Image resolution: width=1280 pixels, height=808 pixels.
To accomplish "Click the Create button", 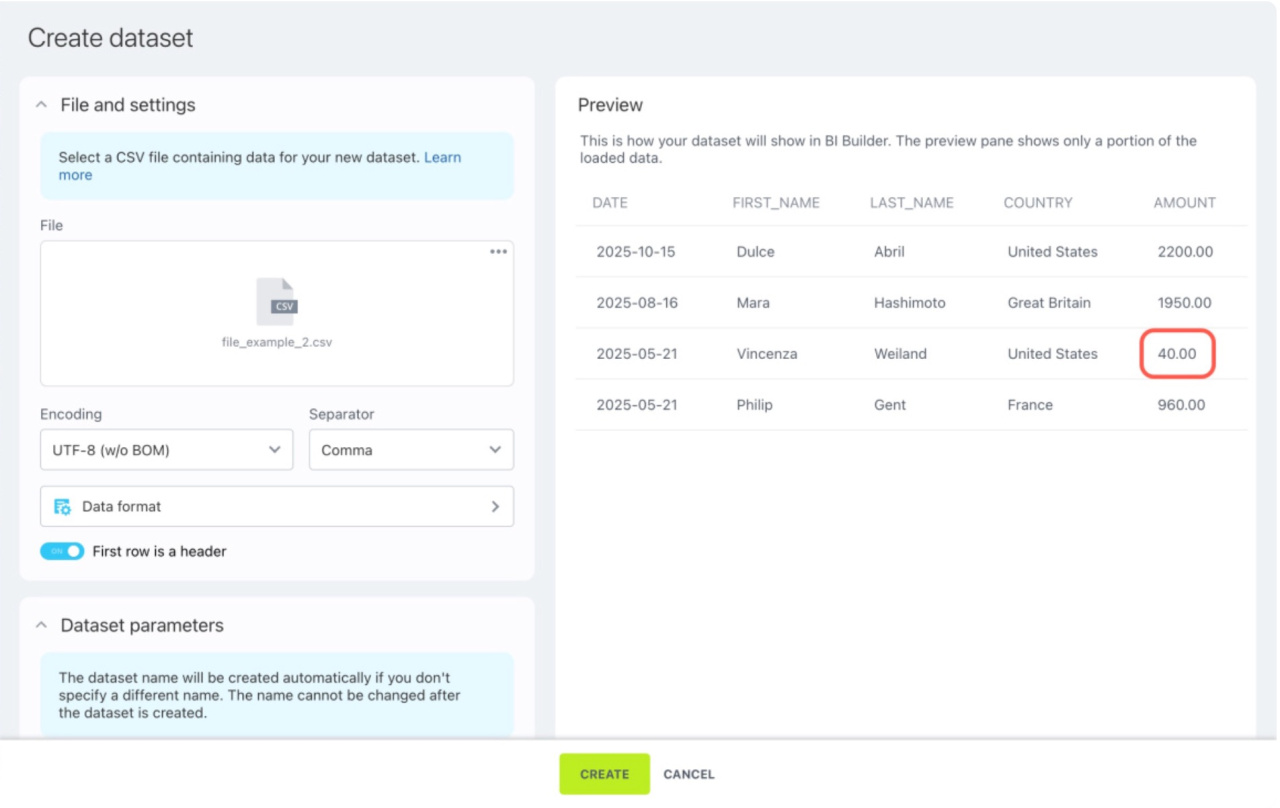I will (x=604, y=774).
